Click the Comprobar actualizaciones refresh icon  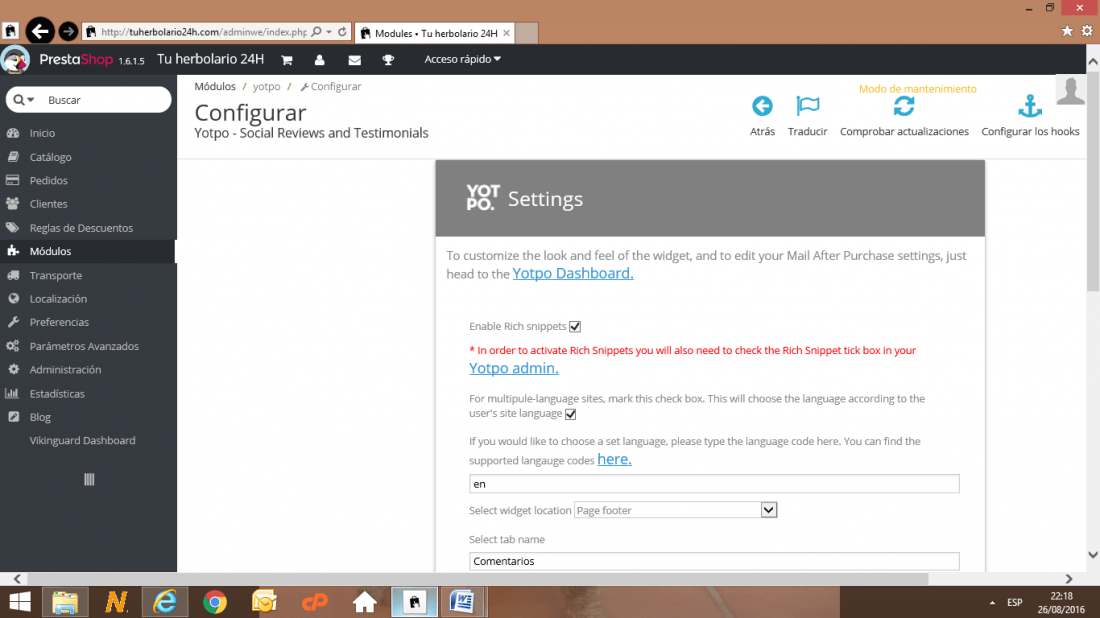coord(904,106)
